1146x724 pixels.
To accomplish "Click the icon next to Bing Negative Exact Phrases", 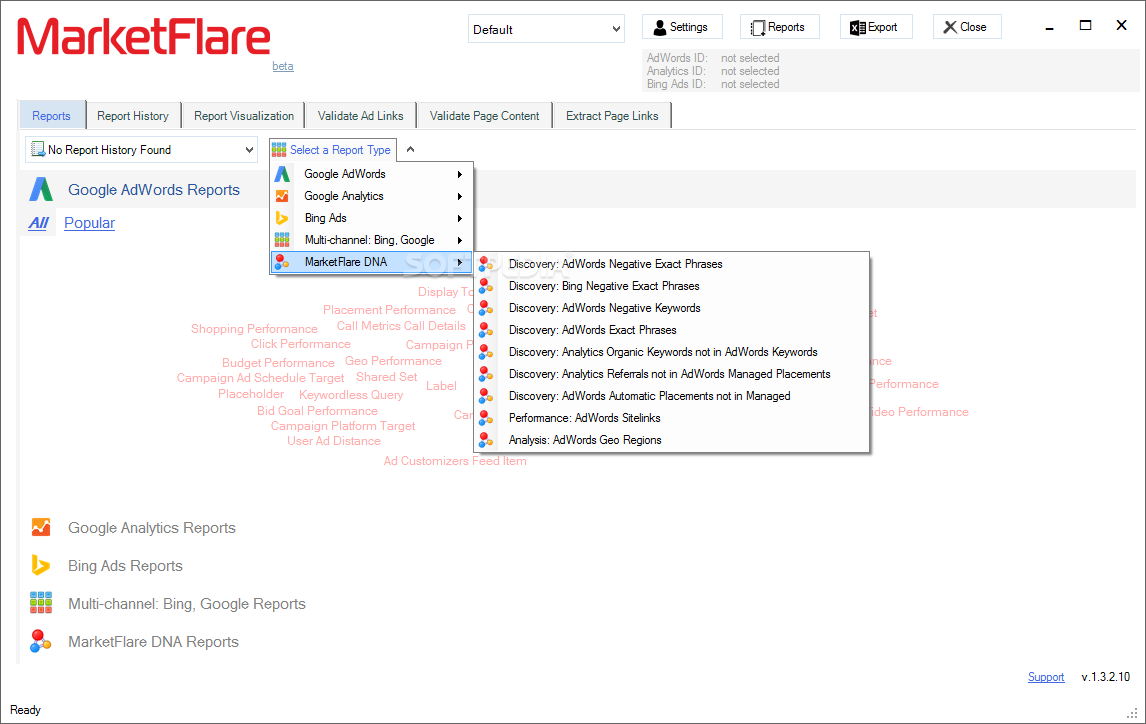I will [x=486, y=286].
